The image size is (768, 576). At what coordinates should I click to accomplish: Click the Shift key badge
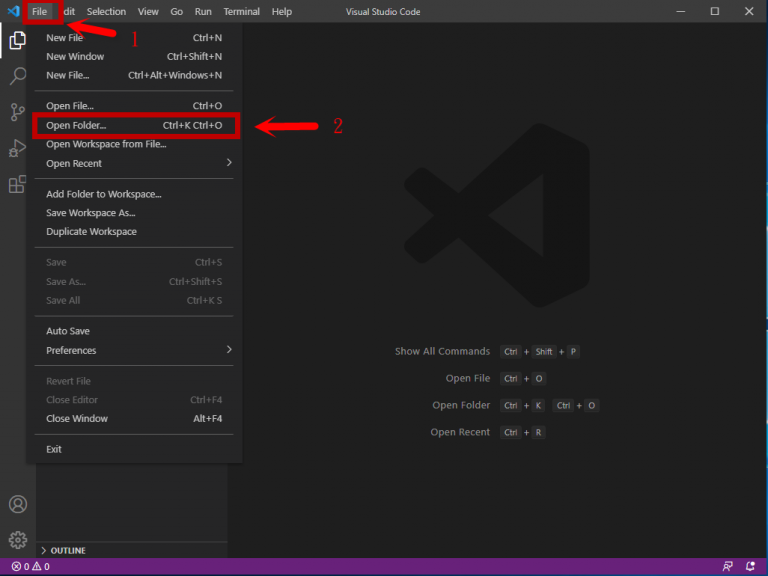pyautogui.click(x=544, y=352)
